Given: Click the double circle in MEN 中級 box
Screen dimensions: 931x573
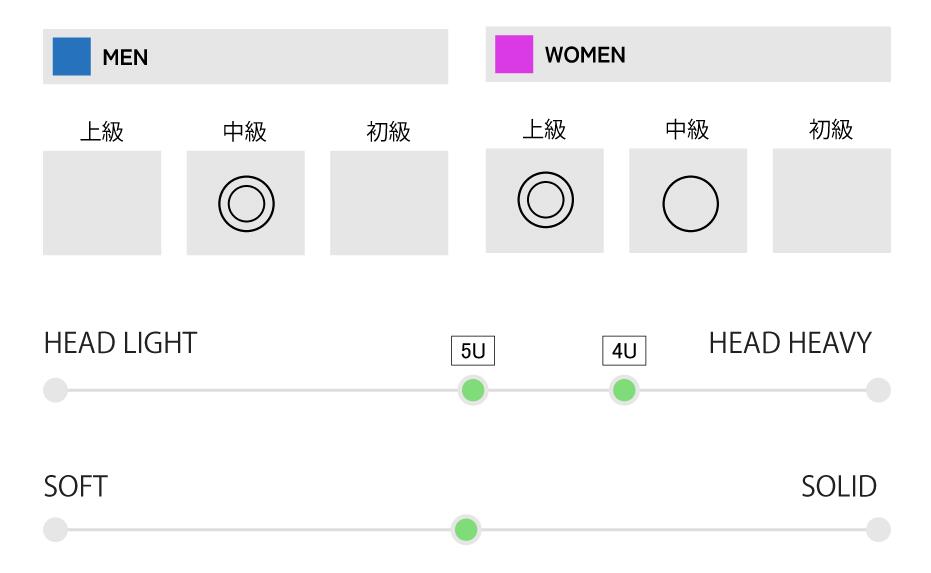Looking at the screenshot, I should pyautogui.click(x=246, y=204).
